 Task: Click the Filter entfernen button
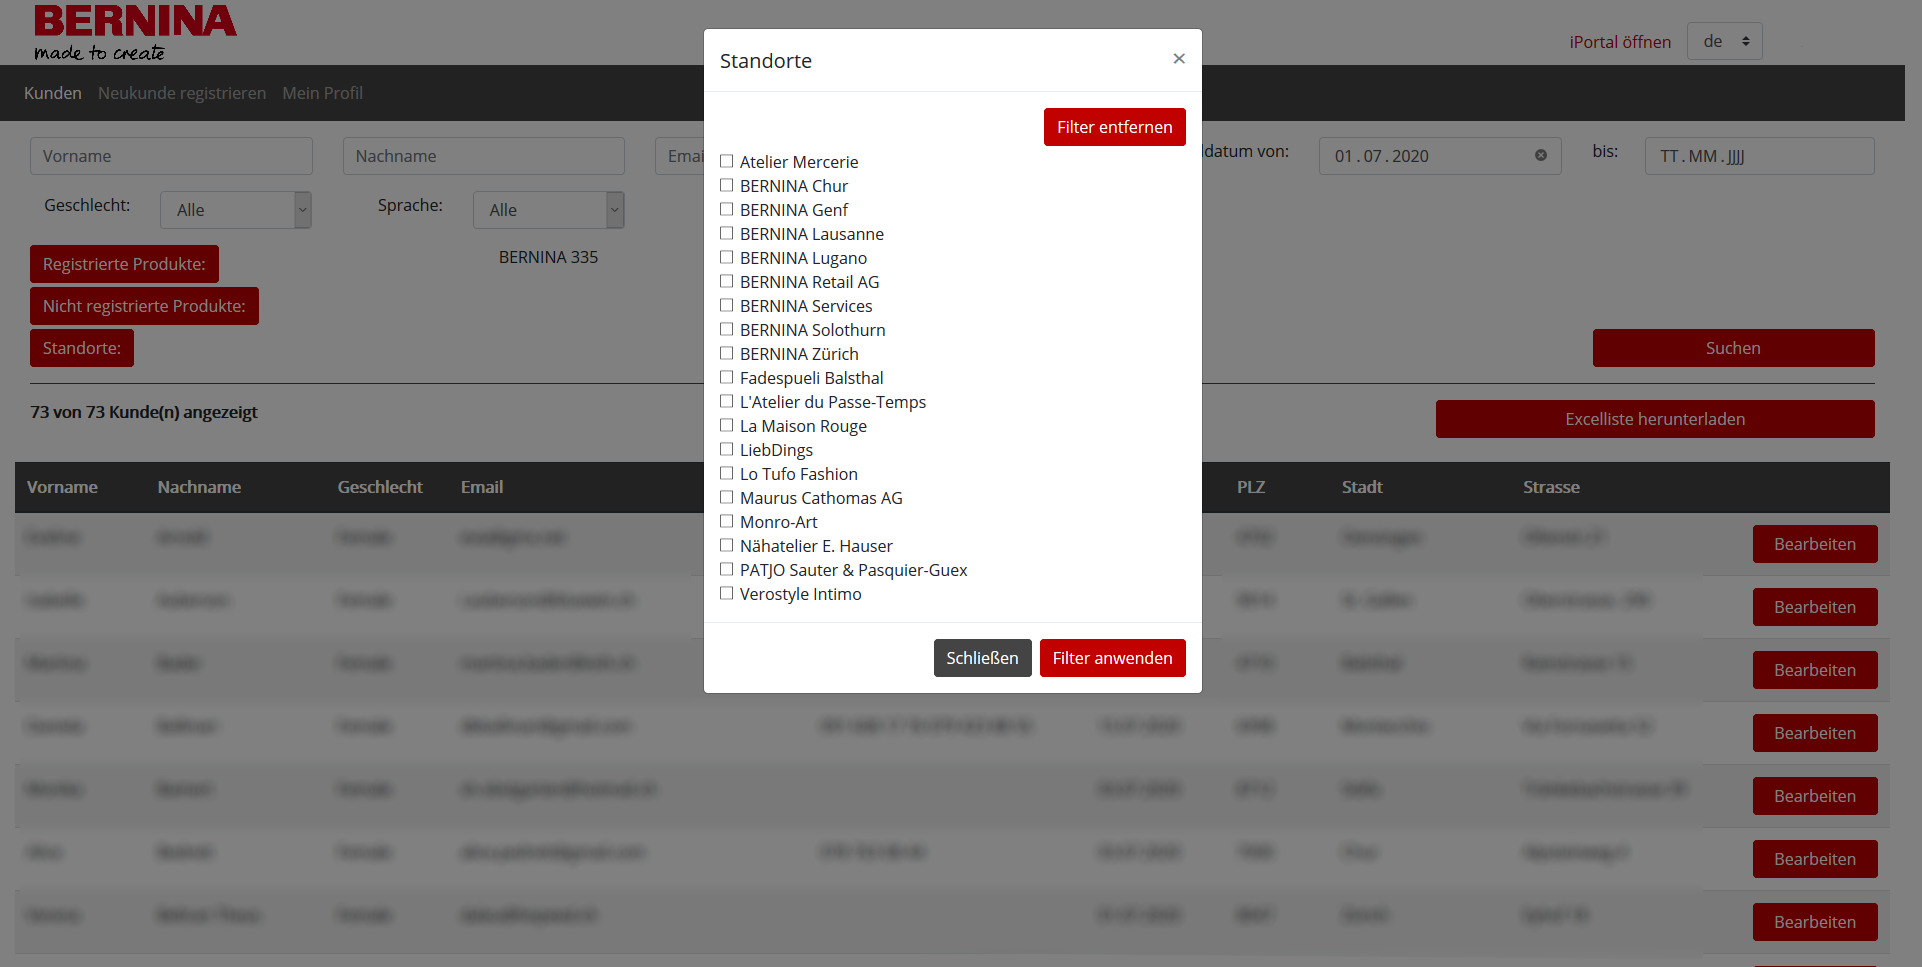click(1114, 127)
